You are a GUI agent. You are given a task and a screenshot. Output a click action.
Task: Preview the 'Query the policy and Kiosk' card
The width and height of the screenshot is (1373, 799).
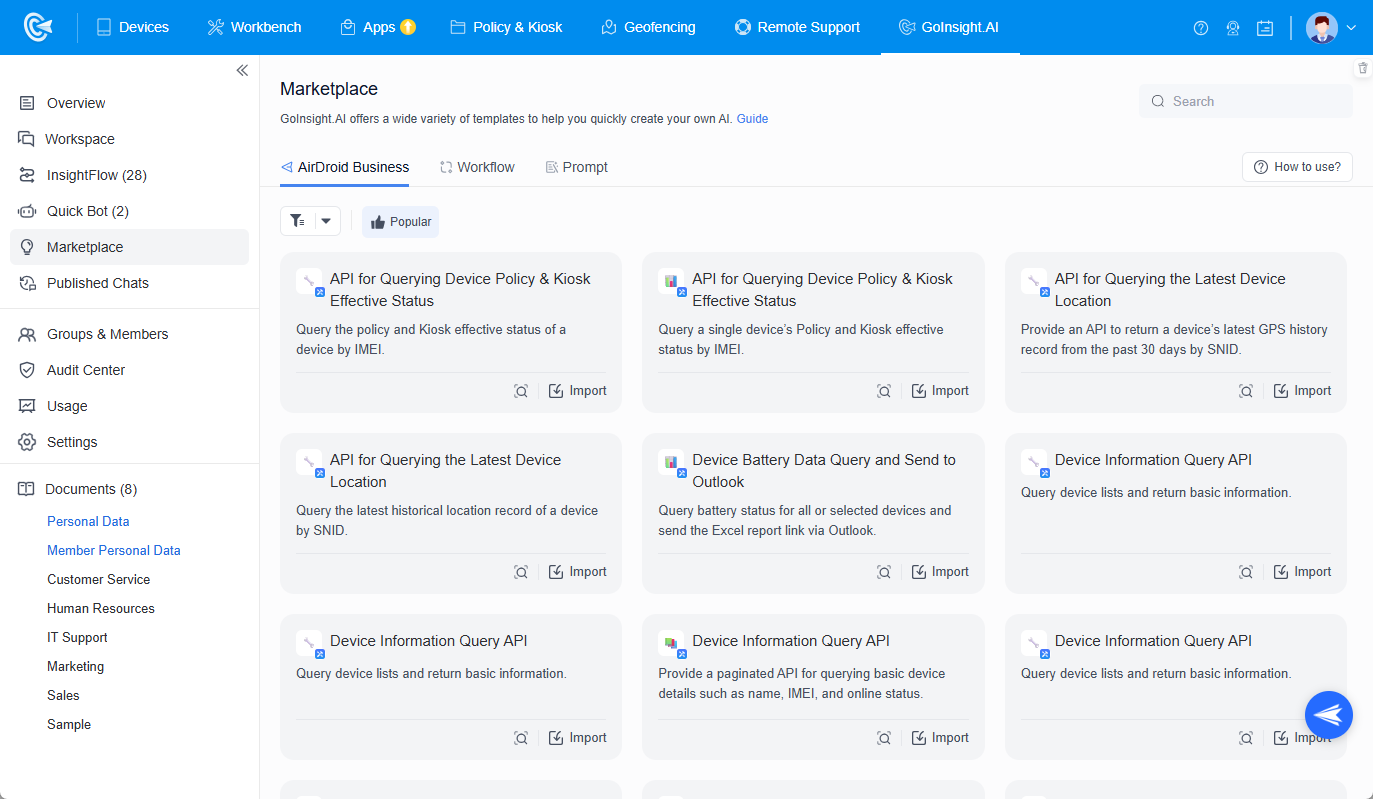[x=521, y=391]
